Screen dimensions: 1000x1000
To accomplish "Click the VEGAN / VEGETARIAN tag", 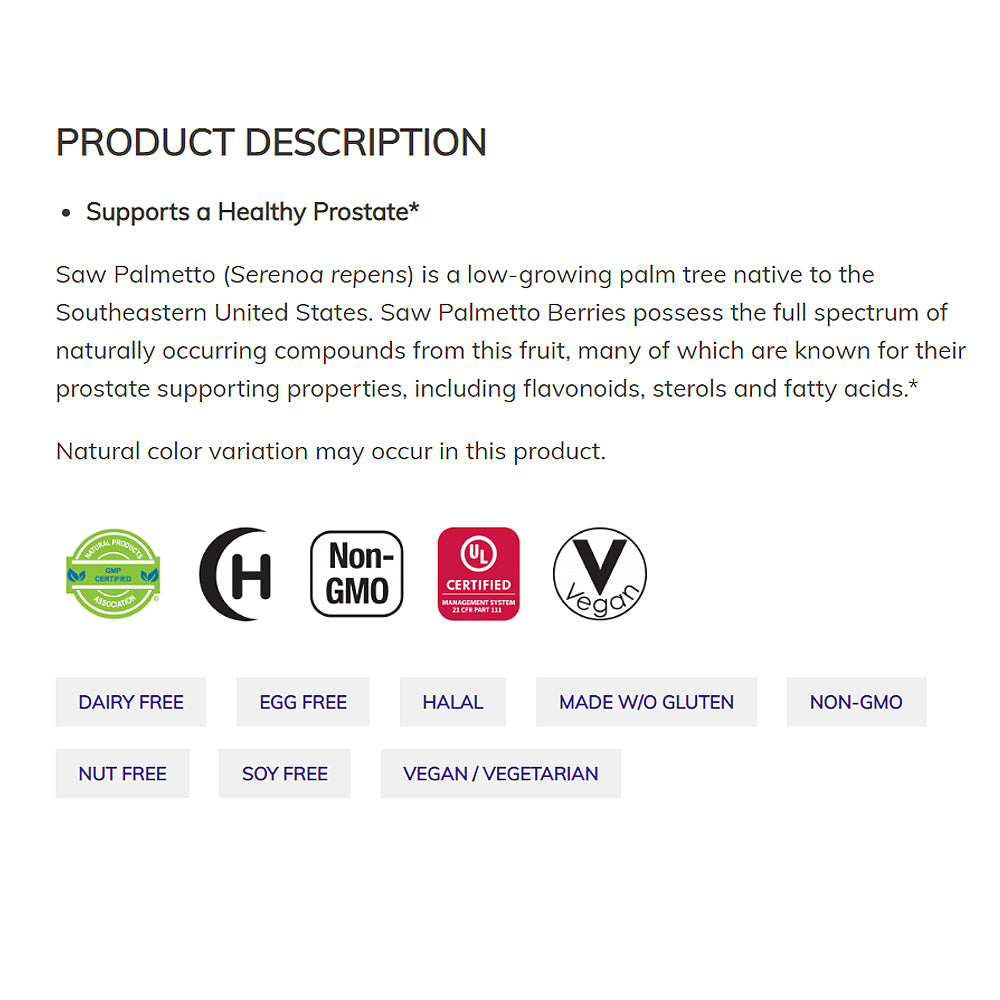I will coord(501,773).
